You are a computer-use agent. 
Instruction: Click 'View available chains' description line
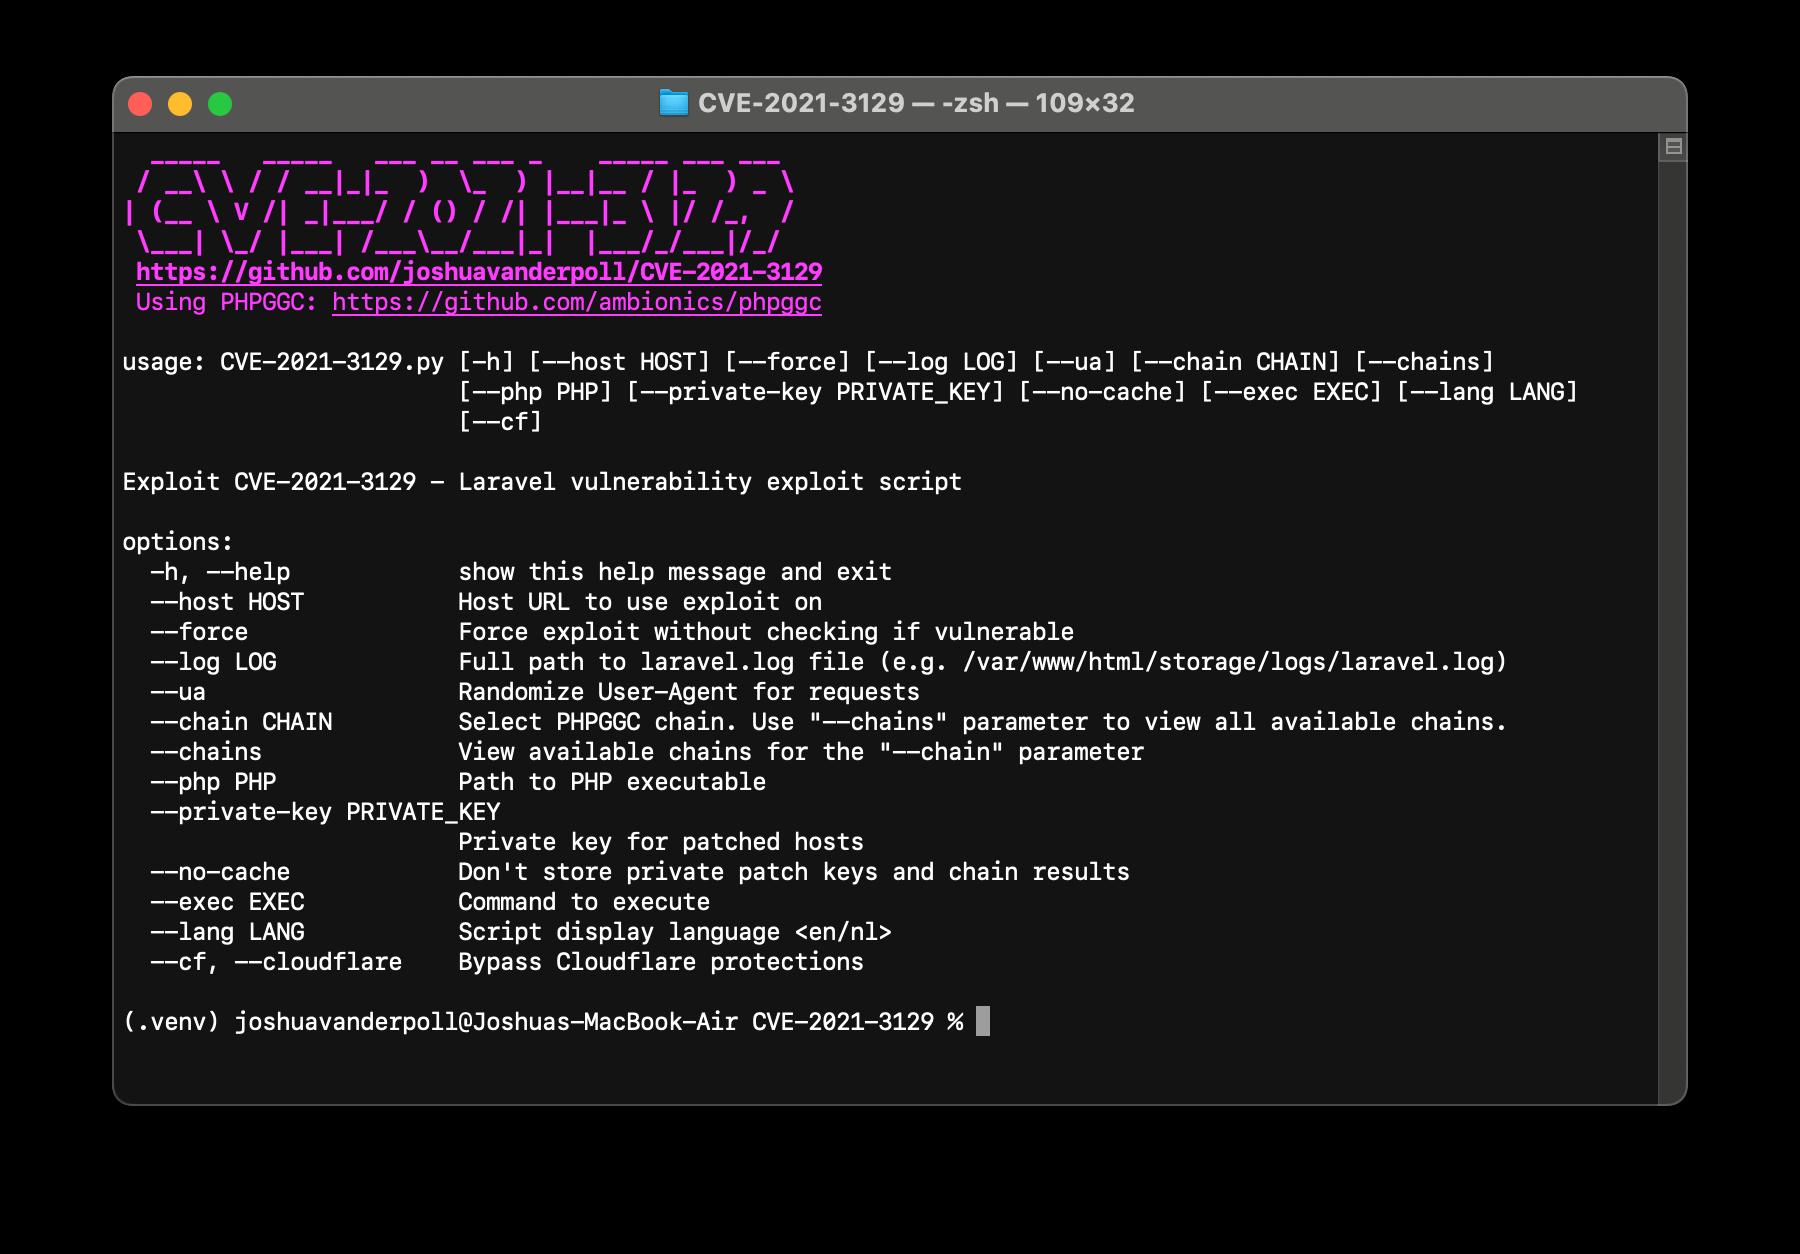point(801,752)
